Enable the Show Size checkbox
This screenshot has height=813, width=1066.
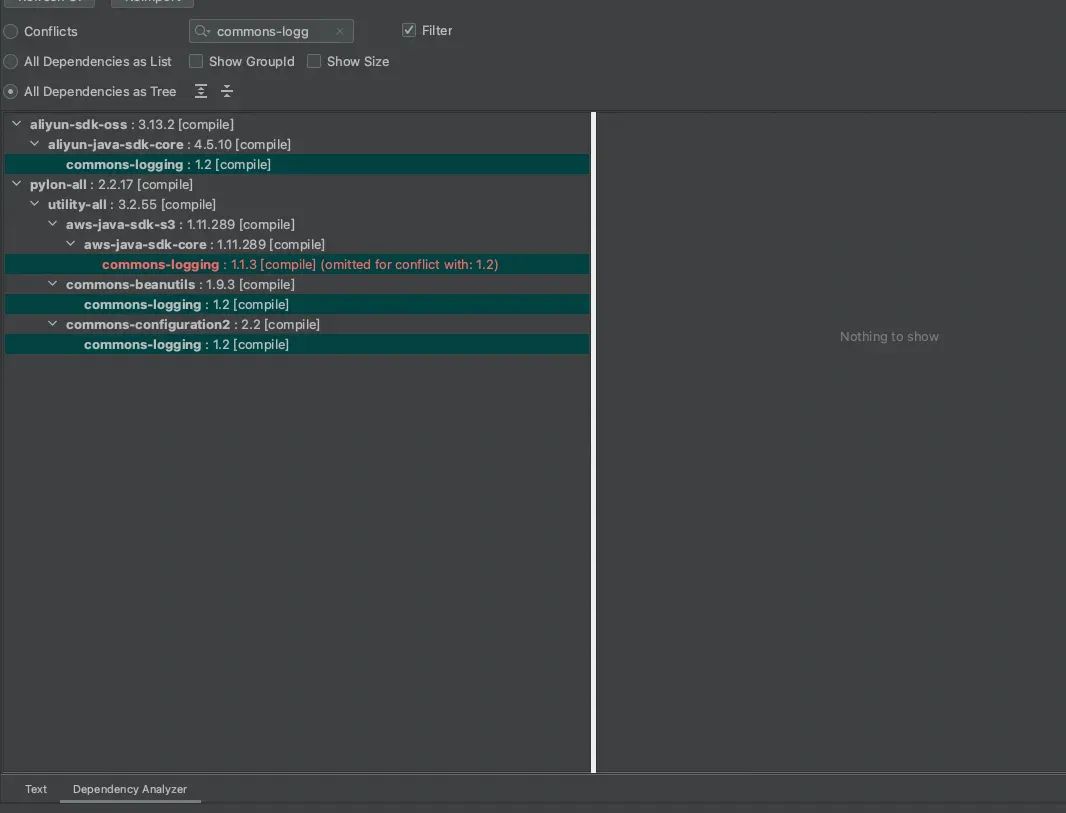tap(314, 61)
